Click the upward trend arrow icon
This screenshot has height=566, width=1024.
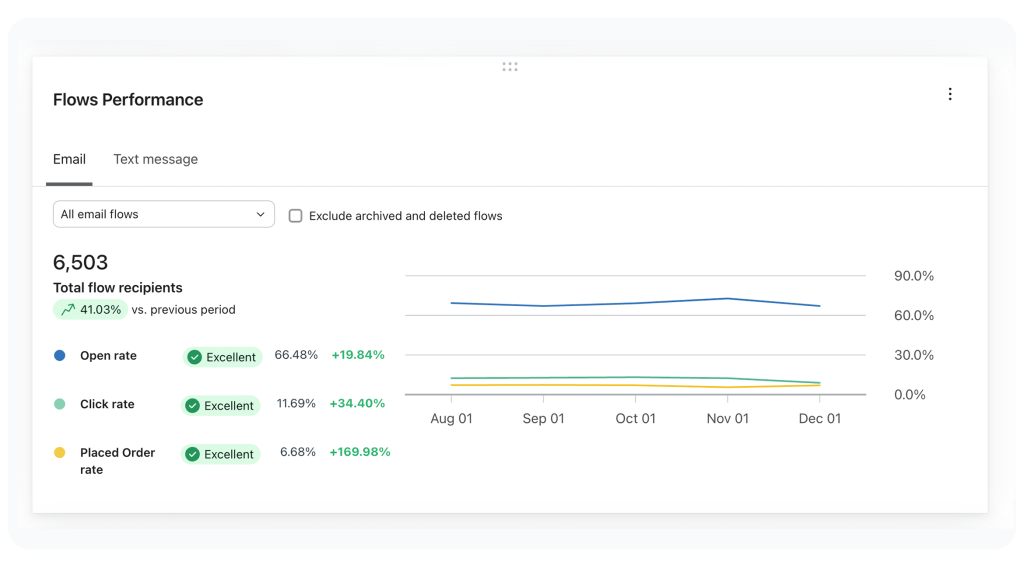[x=68, y=309]
